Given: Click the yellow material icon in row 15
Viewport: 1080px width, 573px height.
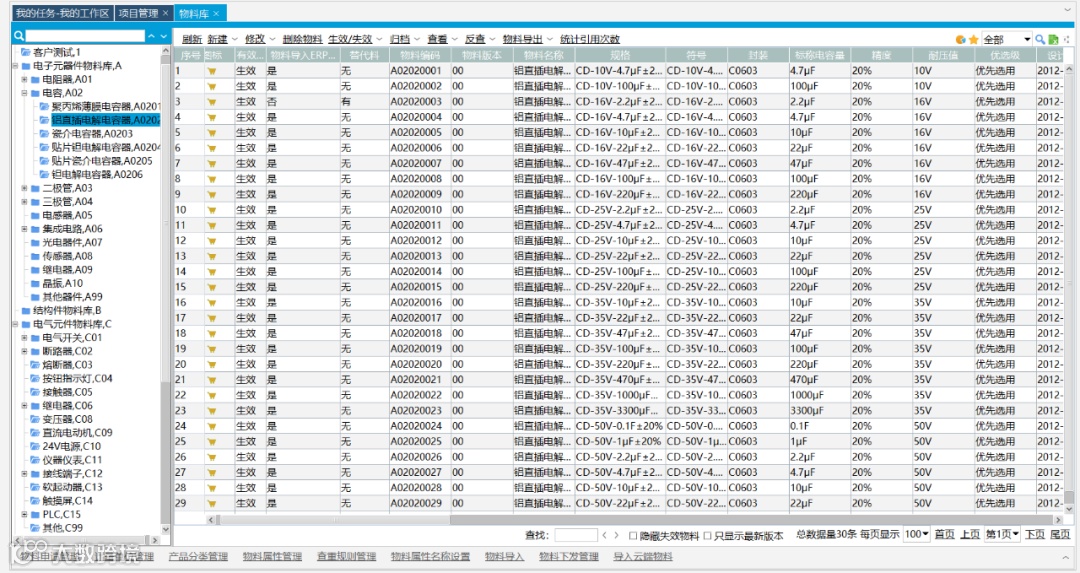Looking at the screenshot, I should pyautogui.click(x=211, y=287).
